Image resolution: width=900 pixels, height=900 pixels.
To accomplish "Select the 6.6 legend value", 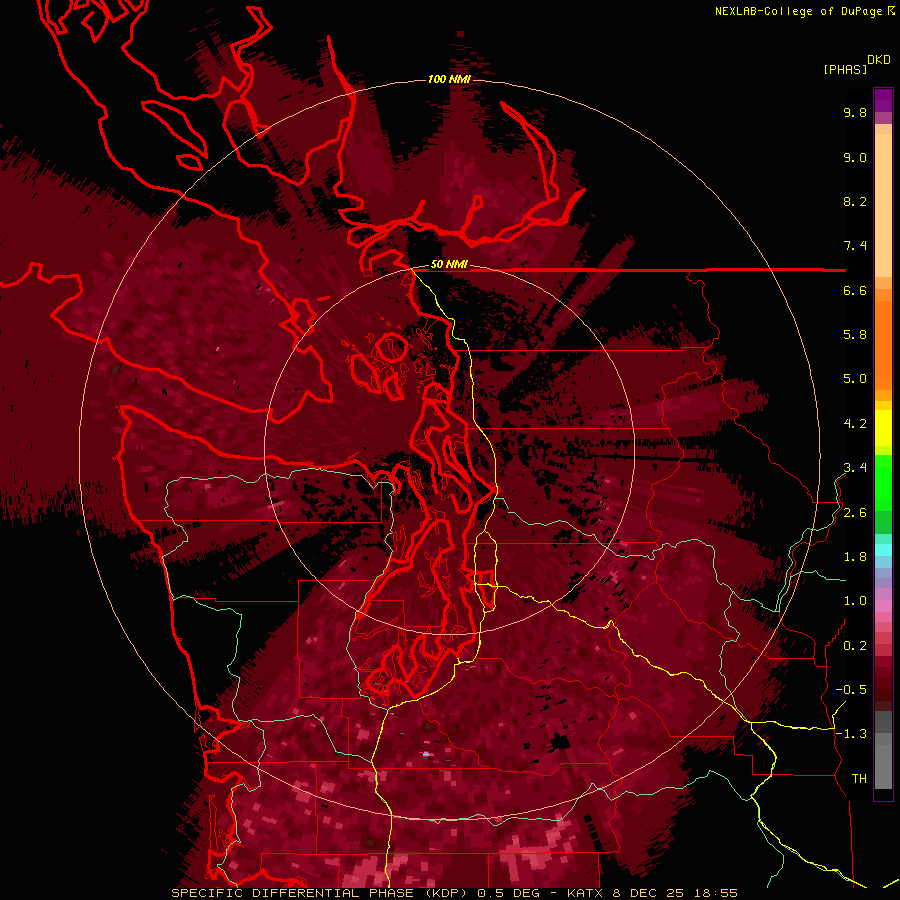I will [x=855, y=290].
